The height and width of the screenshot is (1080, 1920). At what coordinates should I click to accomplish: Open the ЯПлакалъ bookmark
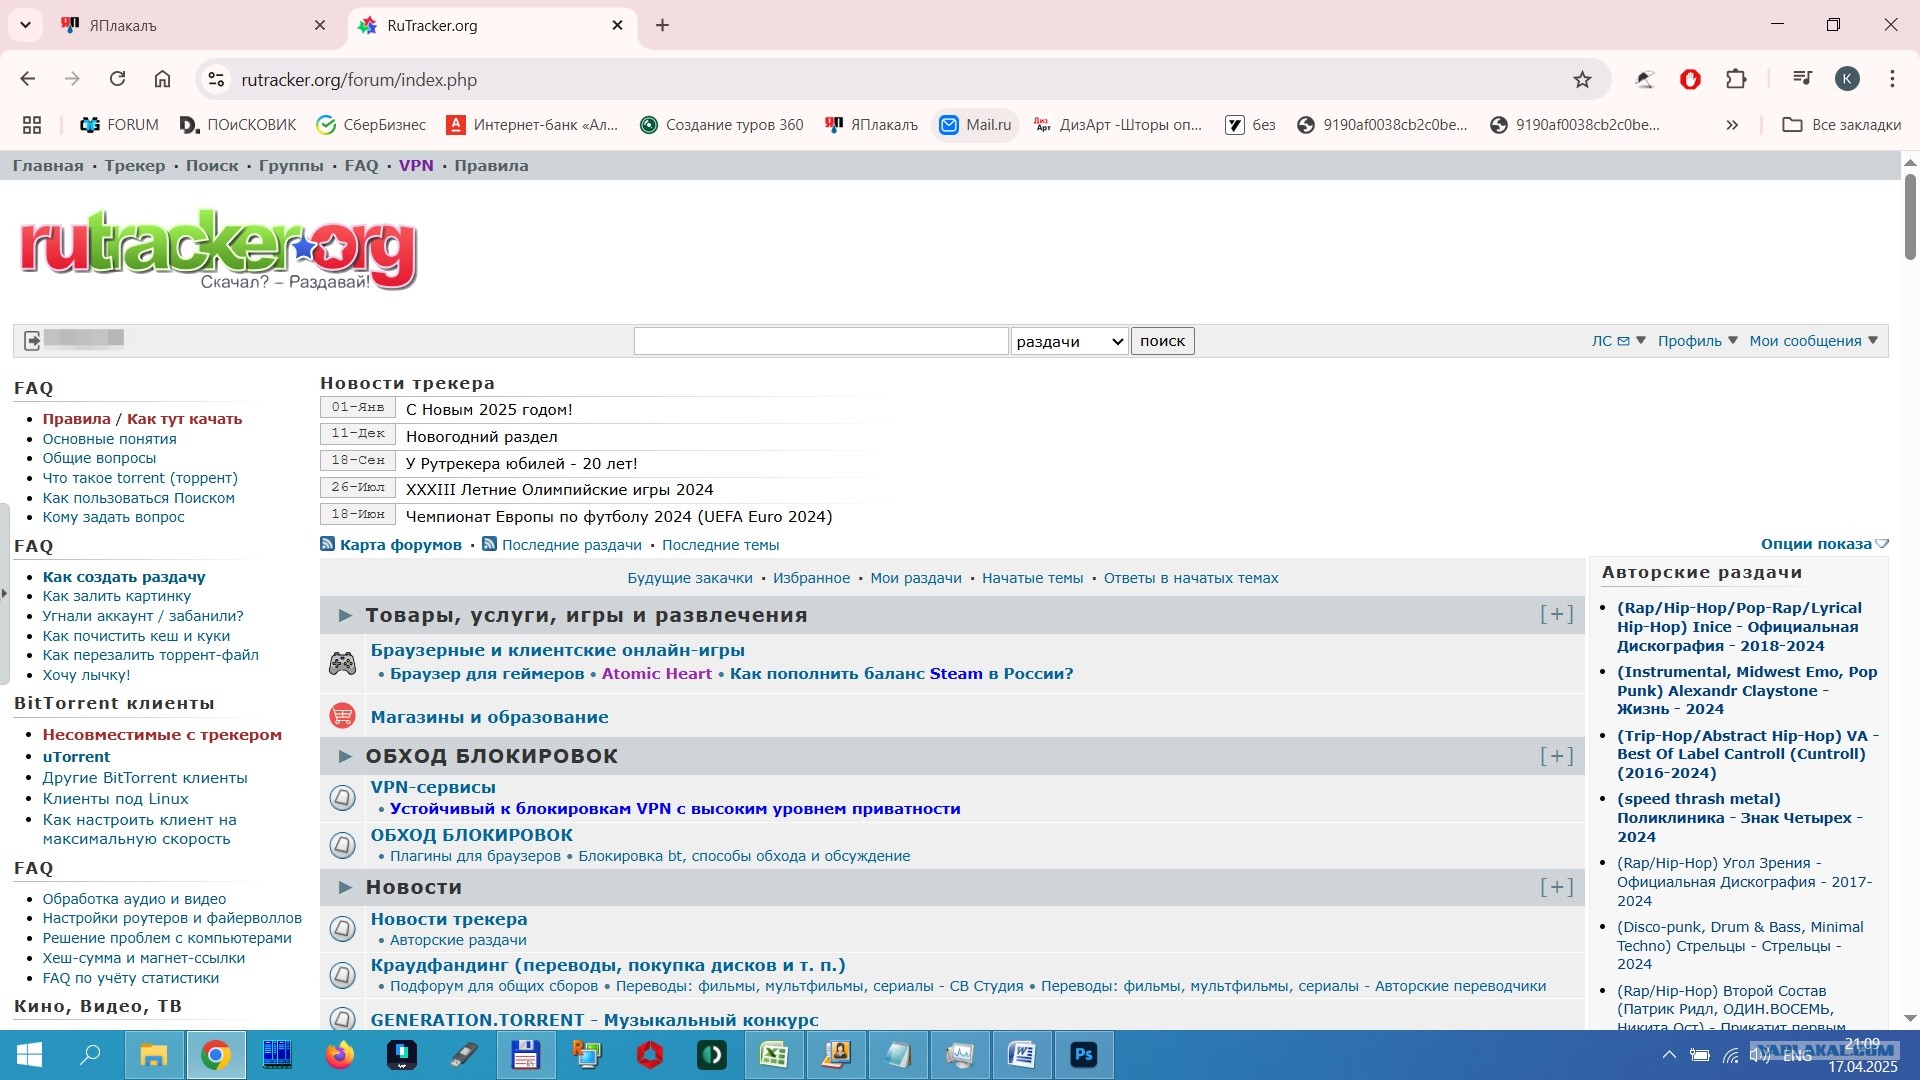pyautogui.click(x=871, y=125)
